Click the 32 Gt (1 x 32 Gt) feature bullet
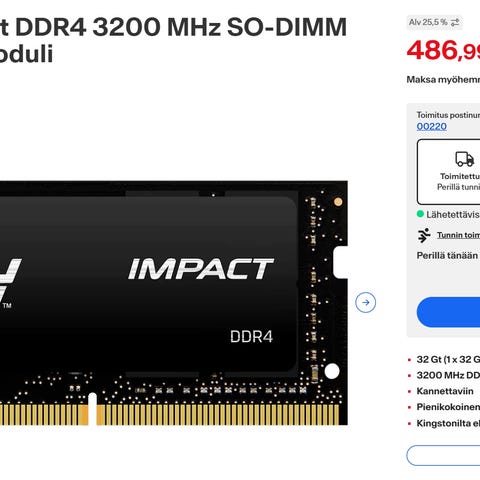Image resolution: width=480 pixels, height=480 pixels. point(448,359)
